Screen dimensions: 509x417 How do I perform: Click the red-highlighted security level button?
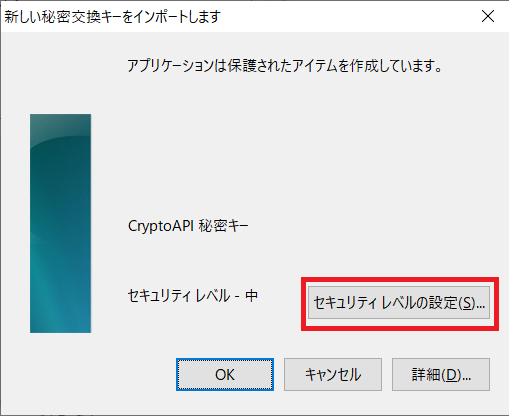[x=399, y=303]
